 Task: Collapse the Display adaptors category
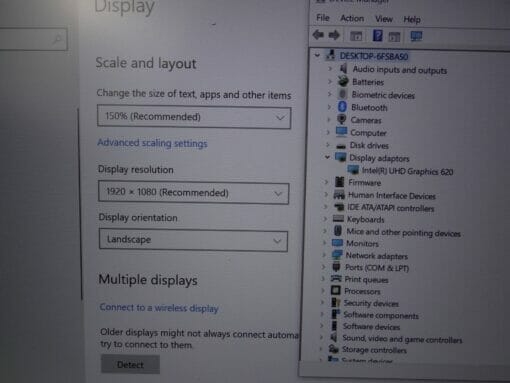(328, 157)
